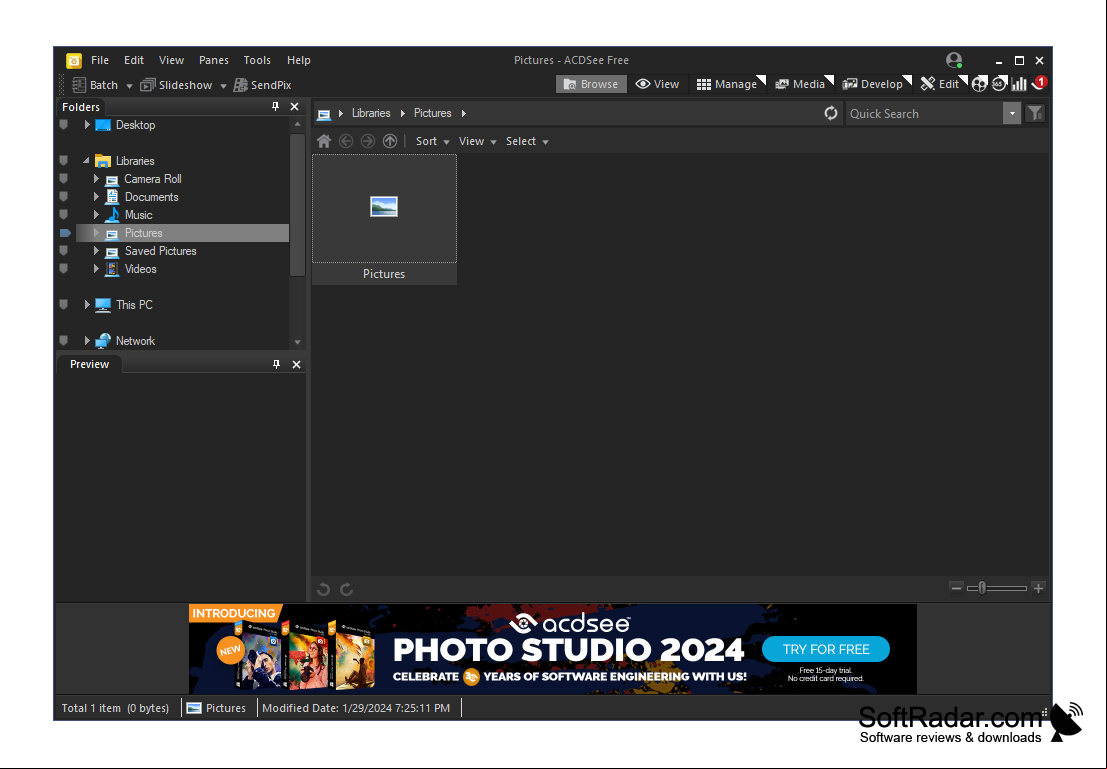Expand the Documents tree node
Image resolution: width=1107 pixels, height=769 pixels.
pos(96,196)
